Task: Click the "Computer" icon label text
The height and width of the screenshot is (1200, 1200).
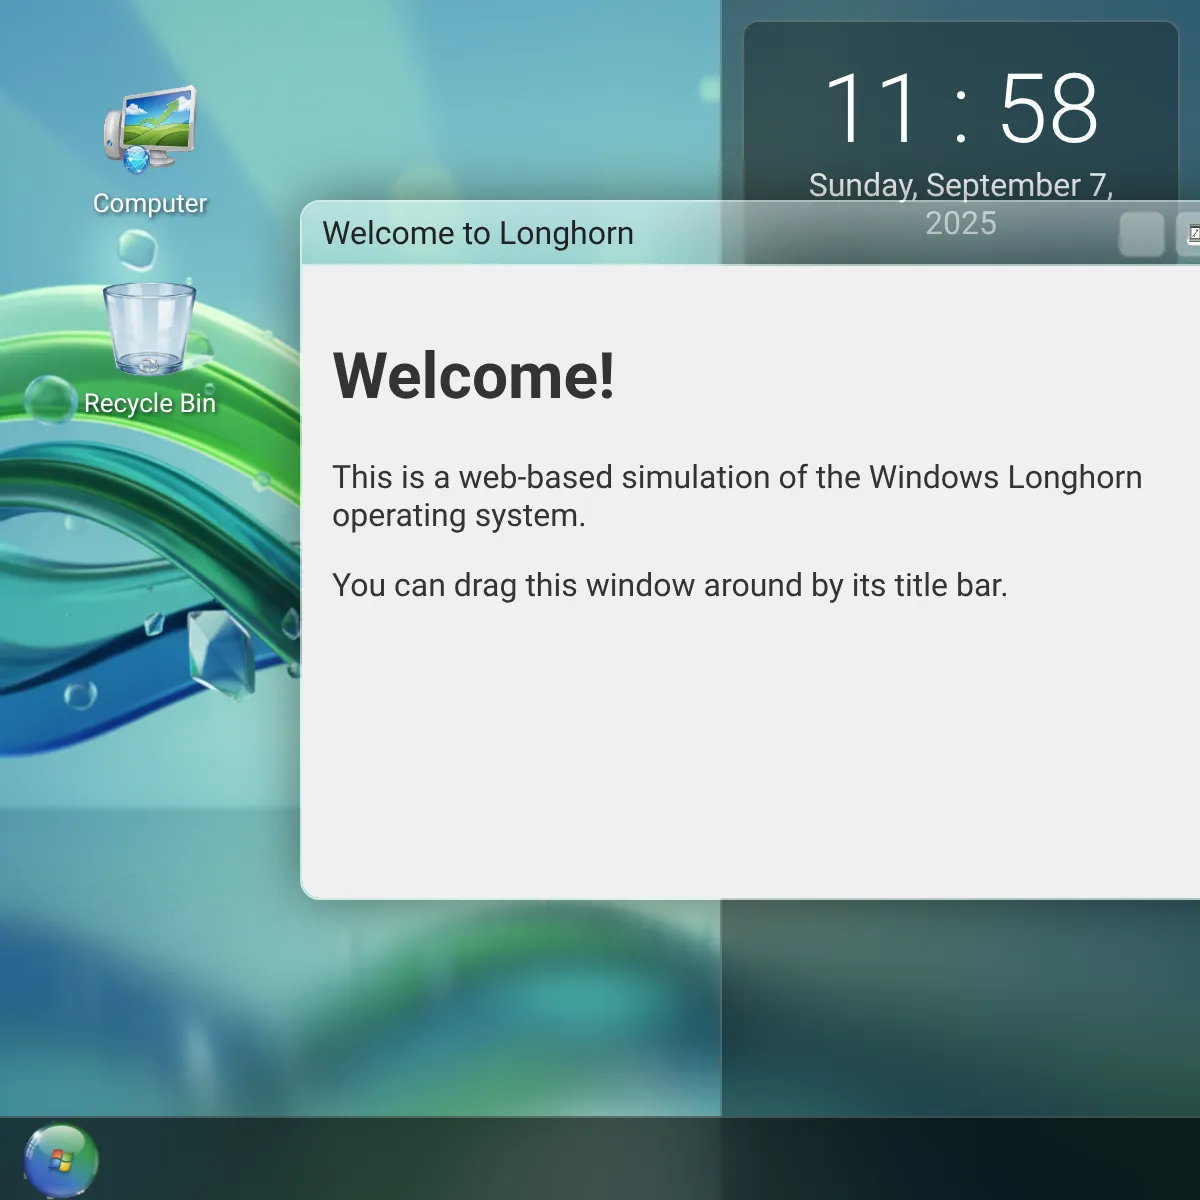Action: pos(150,203)
